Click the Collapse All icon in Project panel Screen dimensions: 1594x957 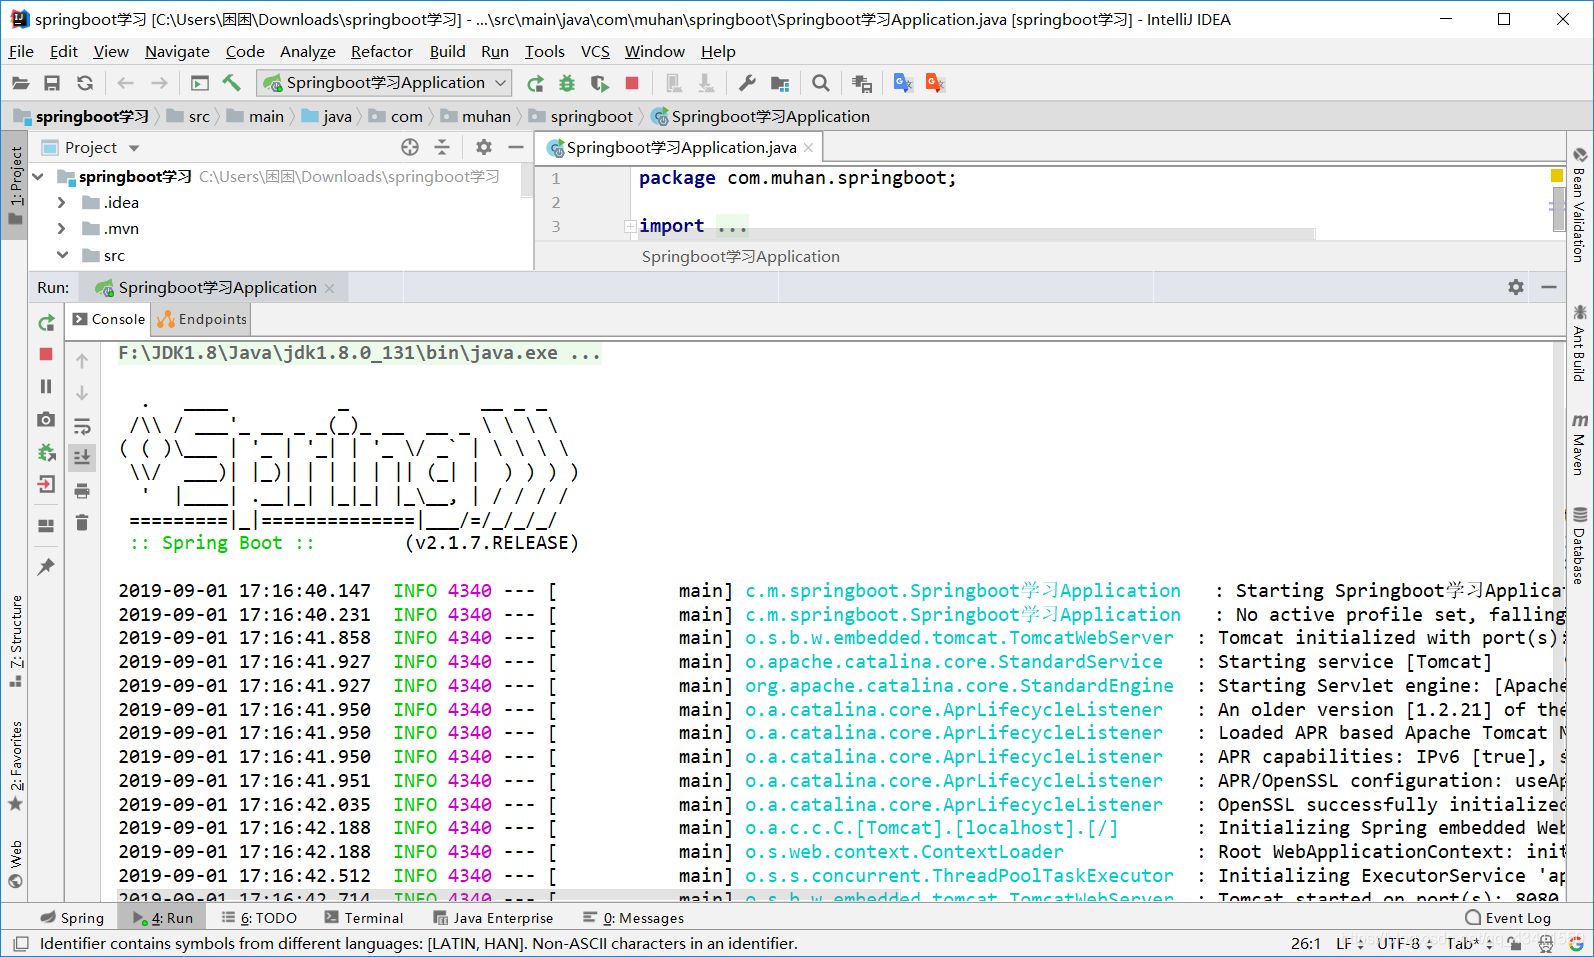[x=442, y=147]
